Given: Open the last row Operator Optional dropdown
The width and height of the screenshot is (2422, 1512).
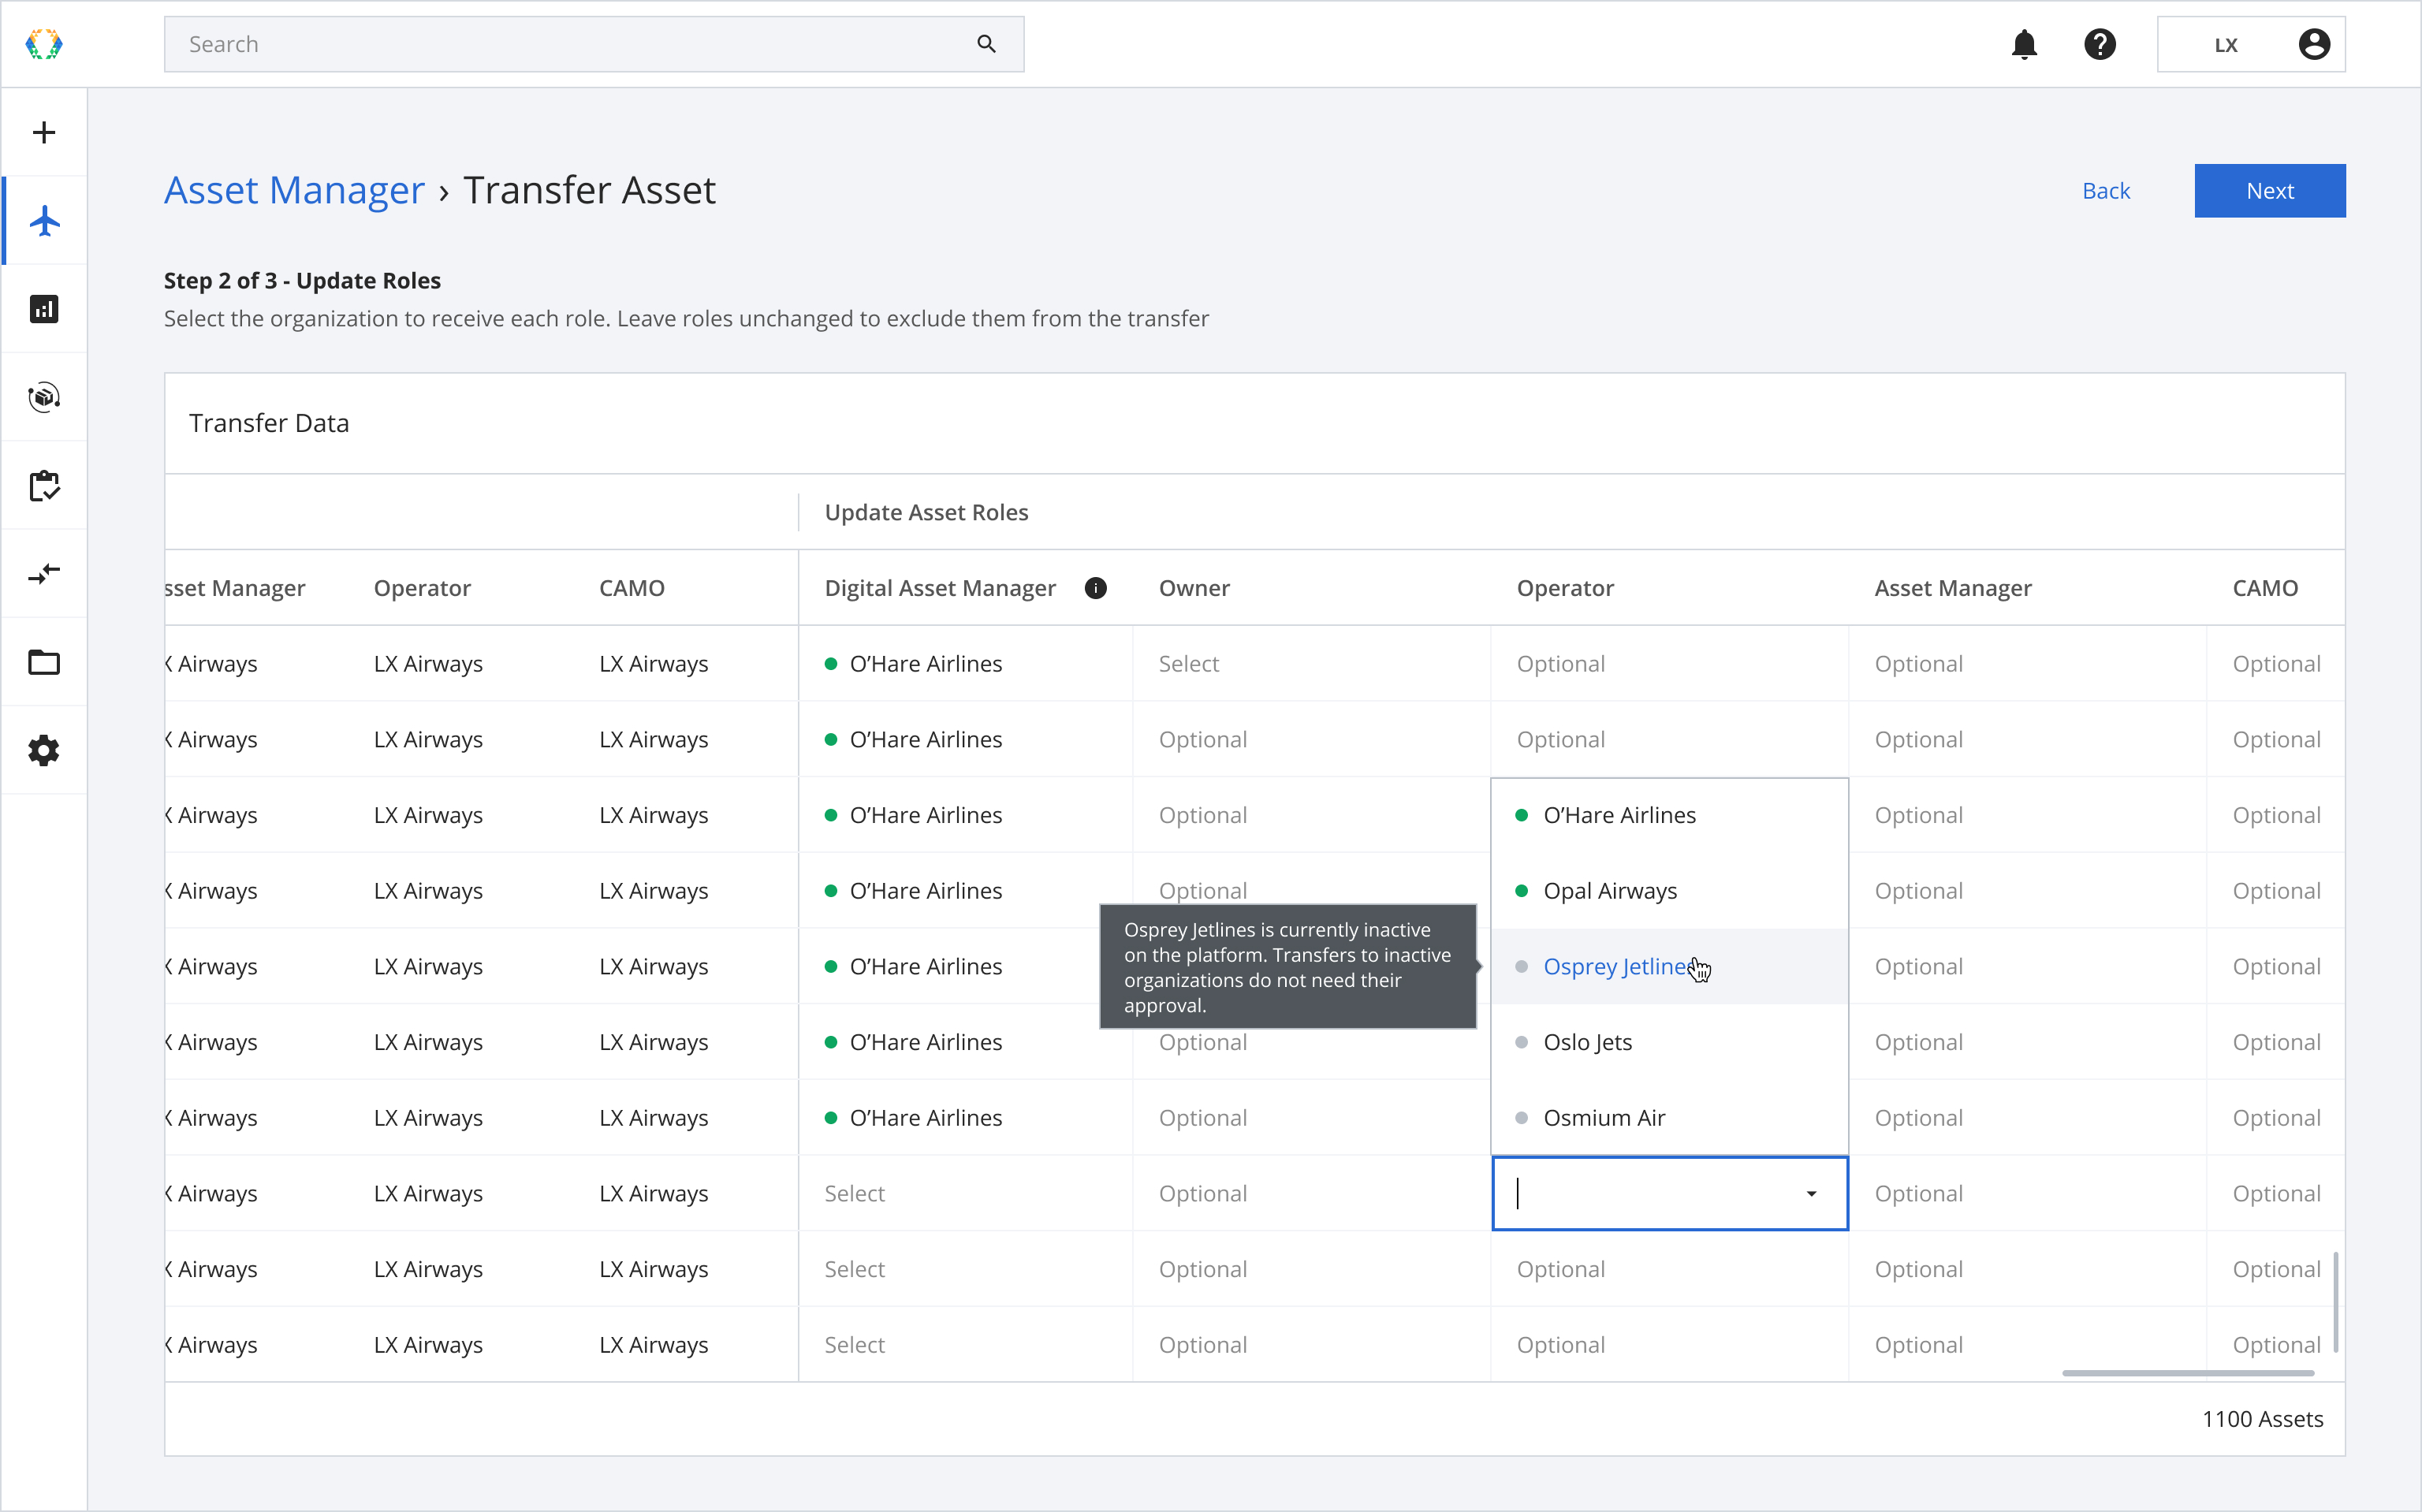Looking at the screenshot, I should click(1669, 1345).
